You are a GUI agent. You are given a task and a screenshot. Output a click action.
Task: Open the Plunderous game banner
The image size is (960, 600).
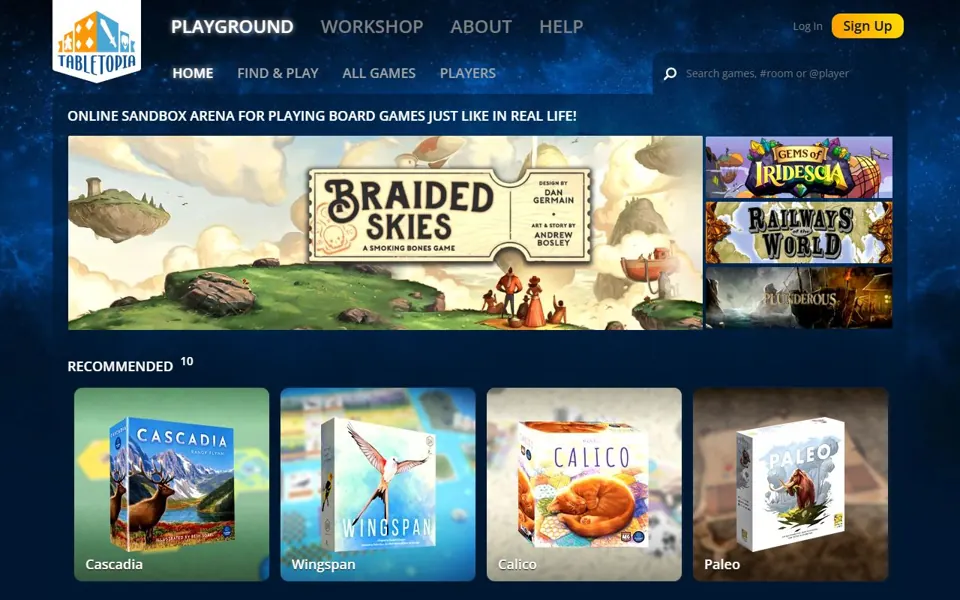coord(799,298)
